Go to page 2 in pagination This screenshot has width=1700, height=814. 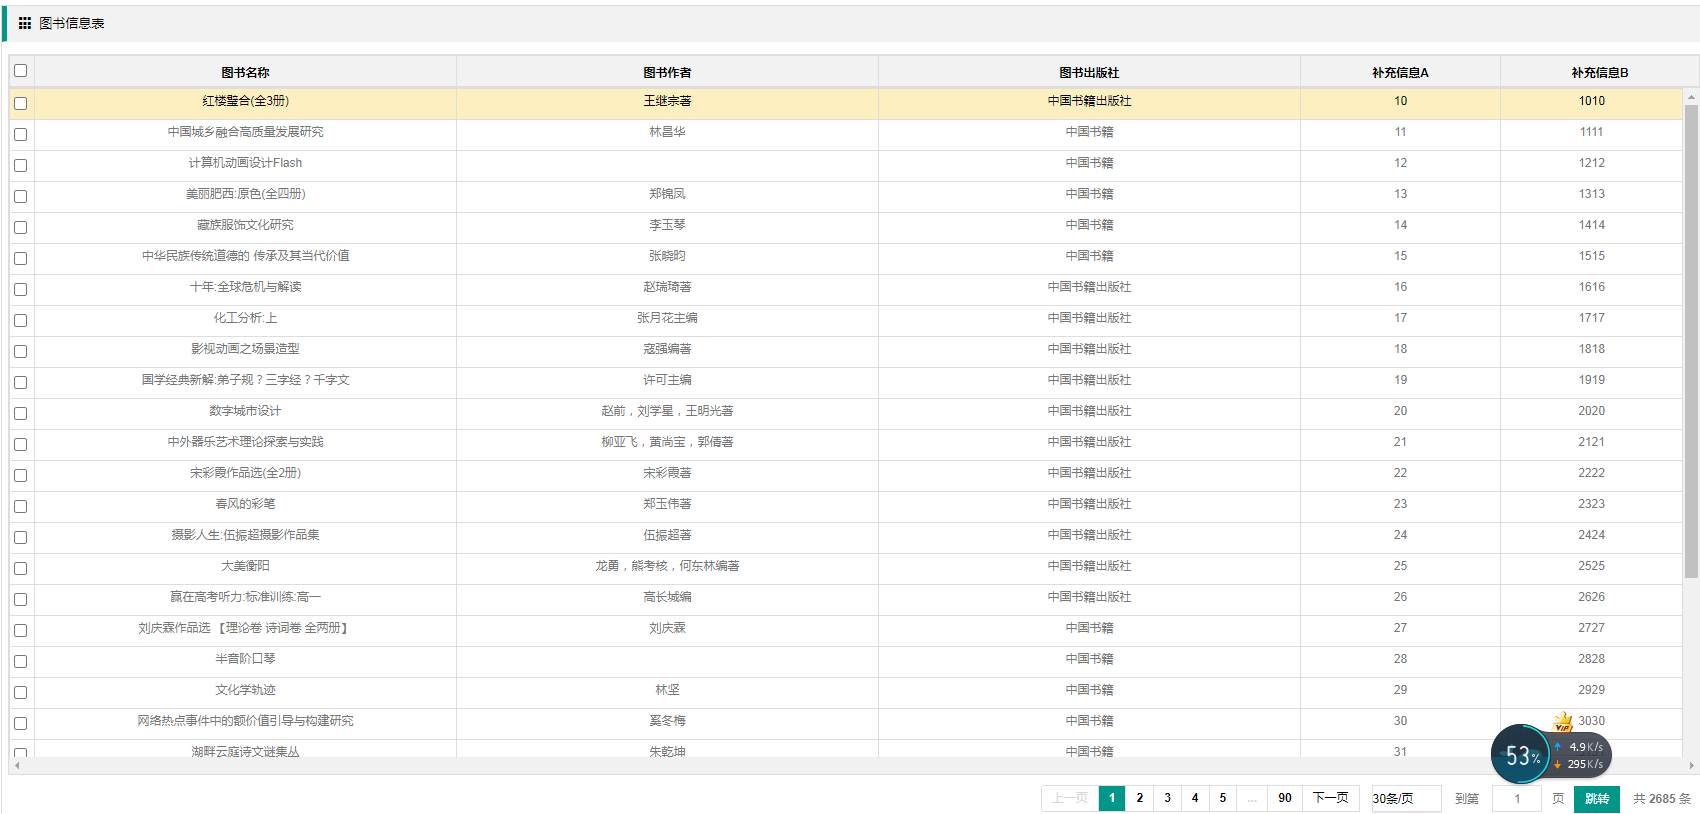point(1139,798)
